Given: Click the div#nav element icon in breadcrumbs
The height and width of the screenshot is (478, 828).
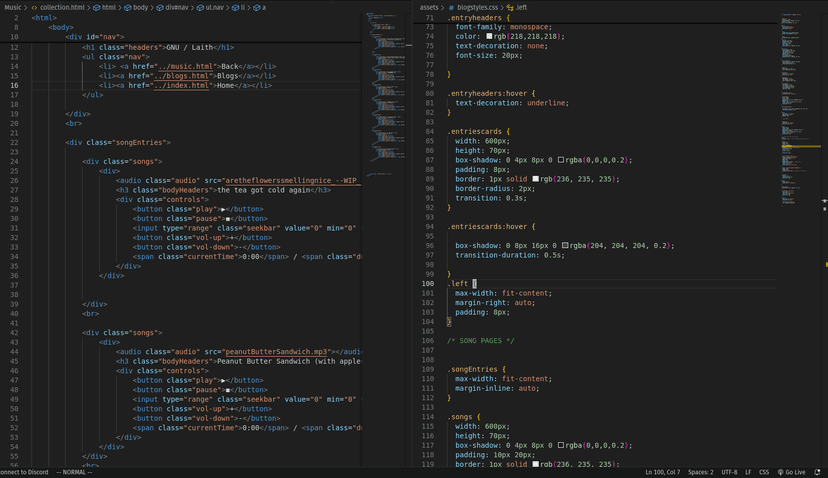Looking at the screenshot, I should [160, 7].
